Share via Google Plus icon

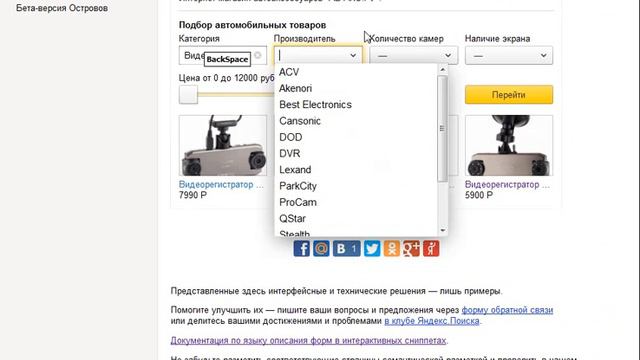411,248
